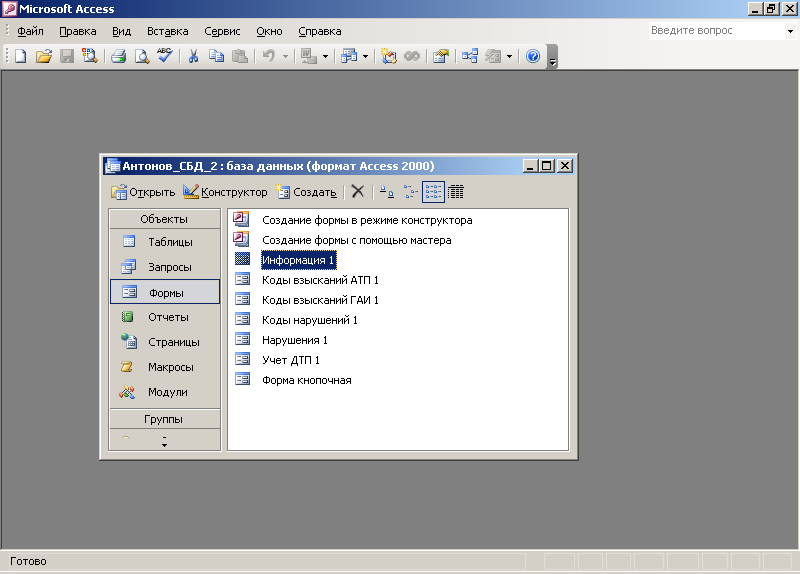This screenshot has height=574, width=800.
Task: Click the Relationships icon
Action: pos(469,56)
